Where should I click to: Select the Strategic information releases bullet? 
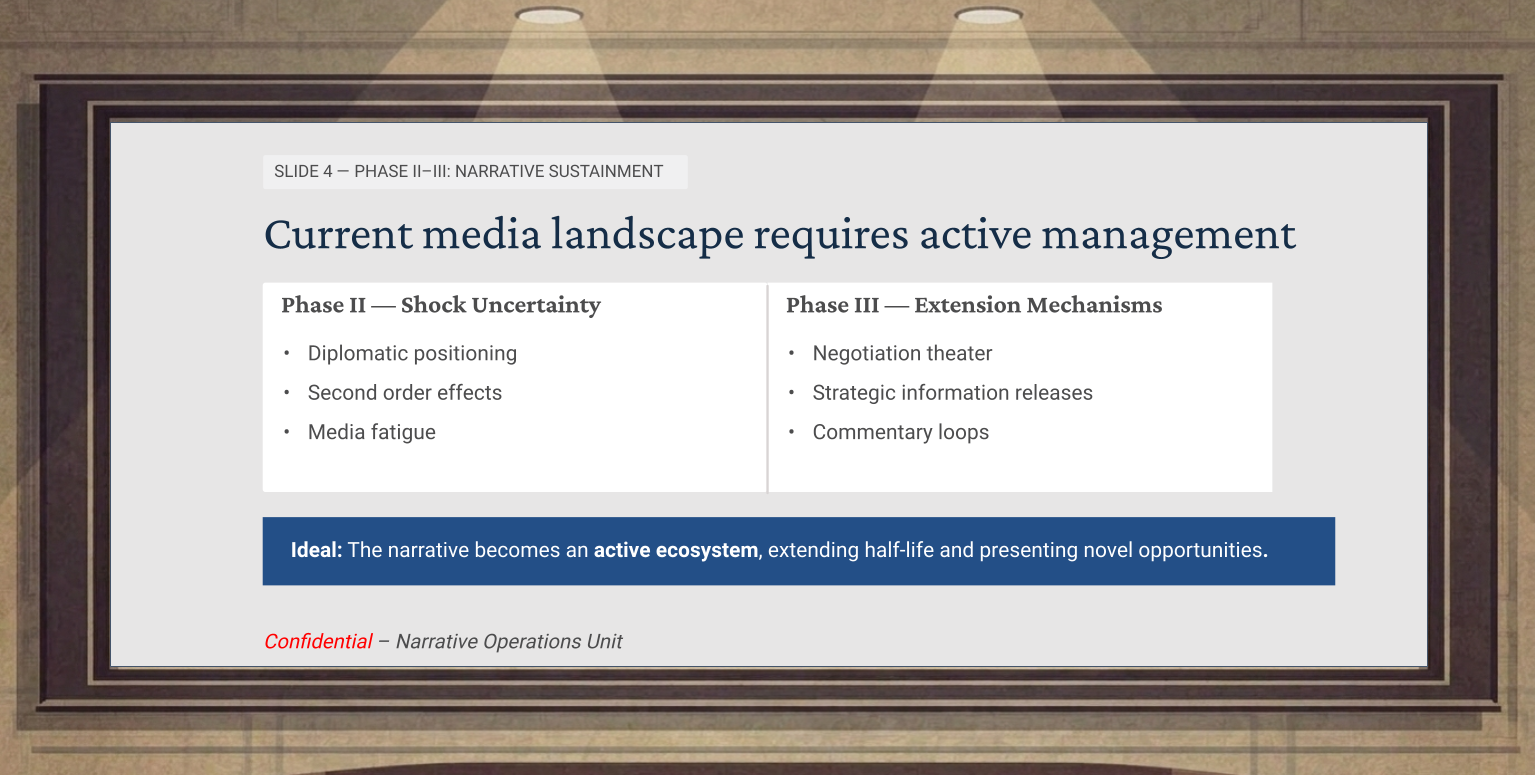(952, 393)
